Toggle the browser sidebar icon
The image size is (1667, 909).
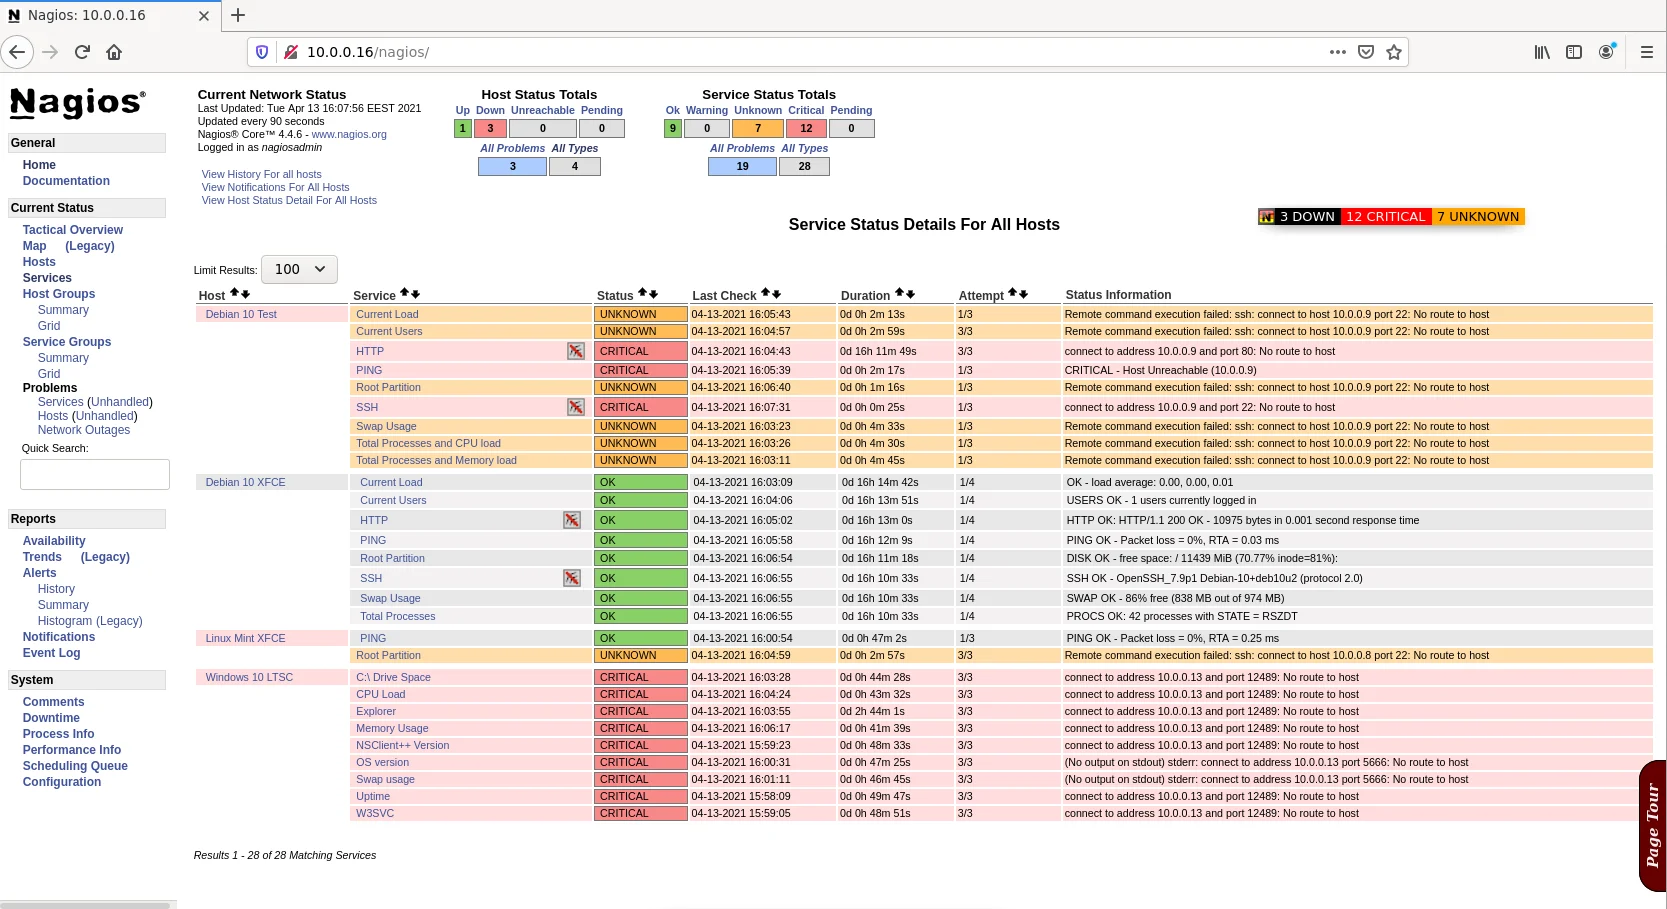tap(1574, 52)
